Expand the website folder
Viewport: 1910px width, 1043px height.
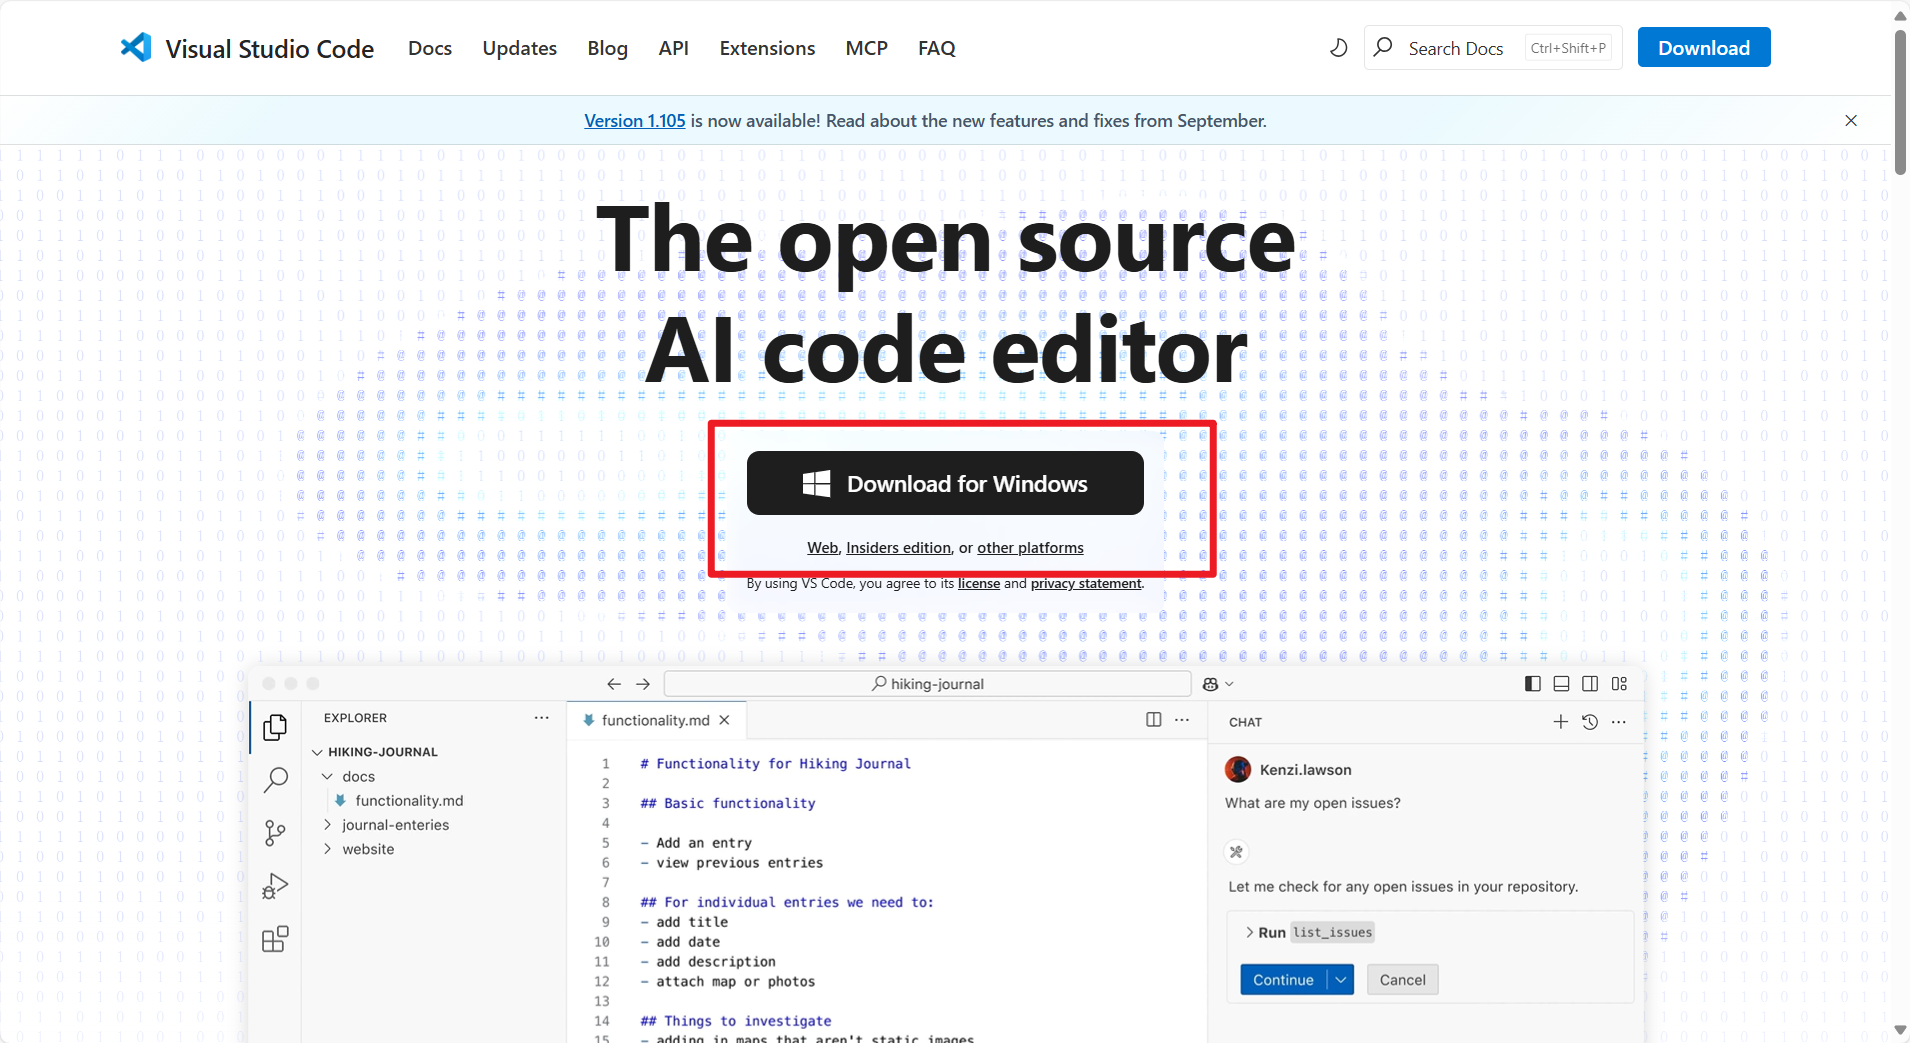327,849
